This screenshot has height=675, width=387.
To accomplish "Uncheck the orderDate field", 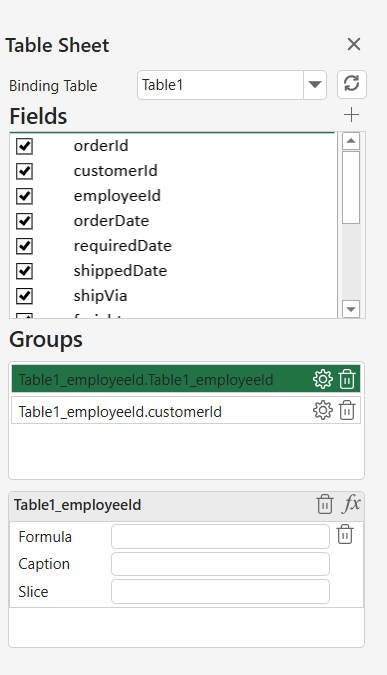I will tap(24, 221).
